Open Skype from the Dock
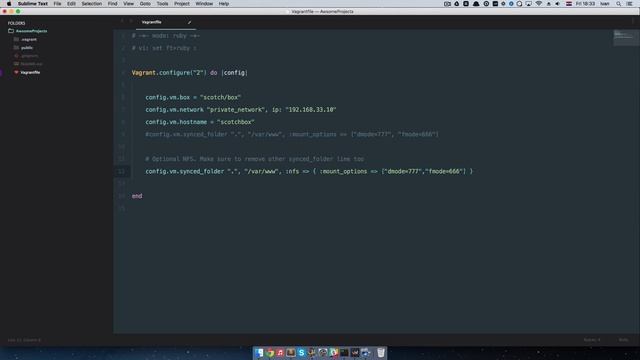Viewport: 640px width, 360px height. [x=302, y=353]
